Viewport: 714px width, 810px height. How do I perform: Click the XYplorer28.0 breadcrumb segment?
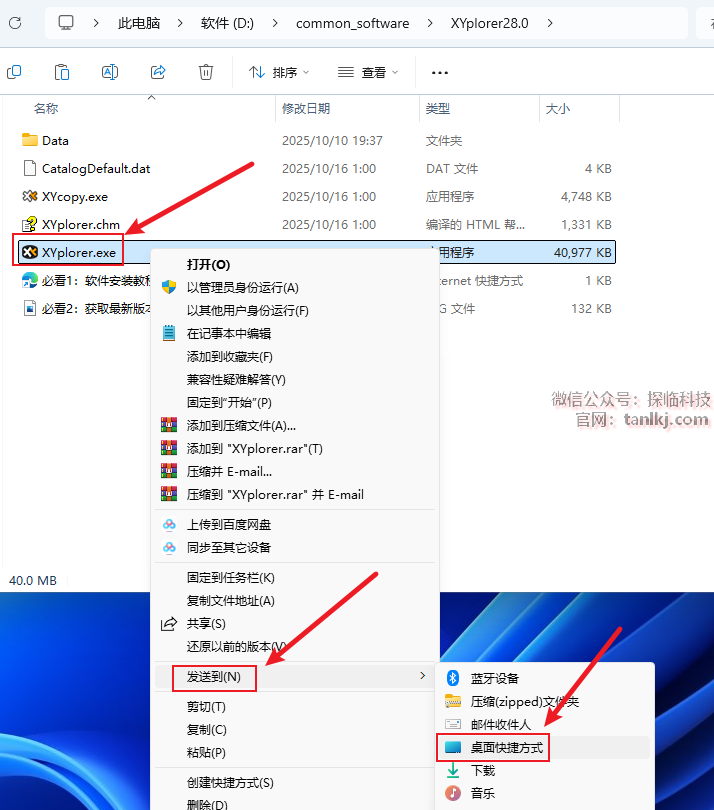[x=489, y=23]
